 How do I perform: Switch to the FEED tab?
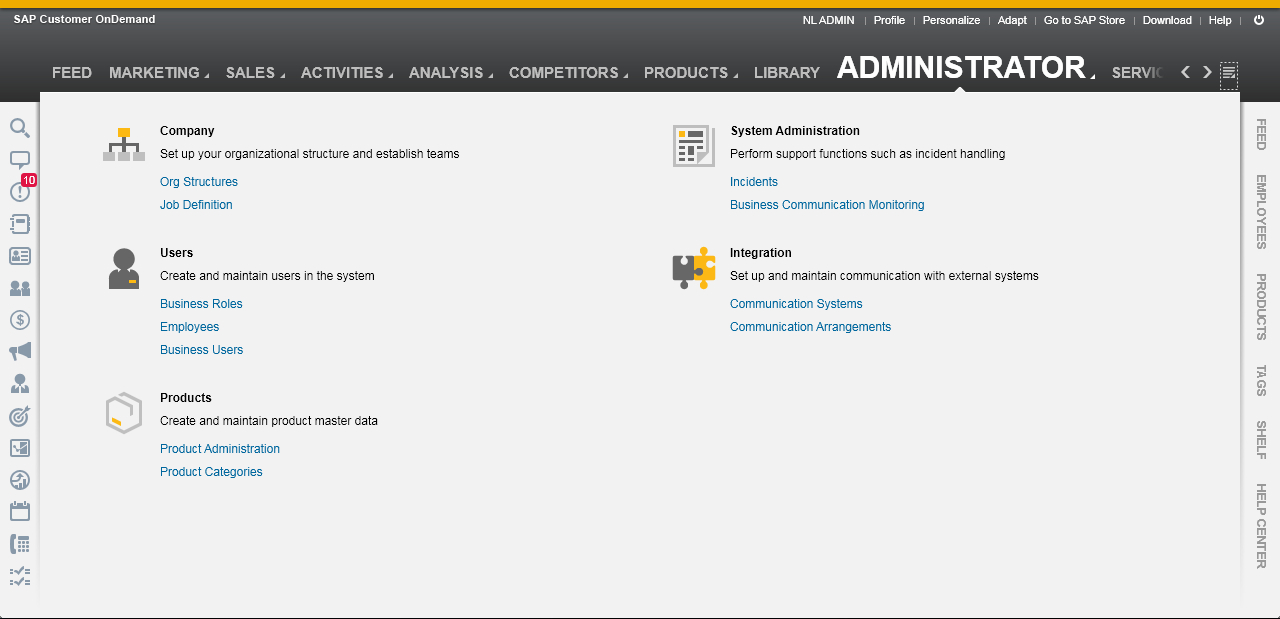pyautogui.click(x=72, y=73)
